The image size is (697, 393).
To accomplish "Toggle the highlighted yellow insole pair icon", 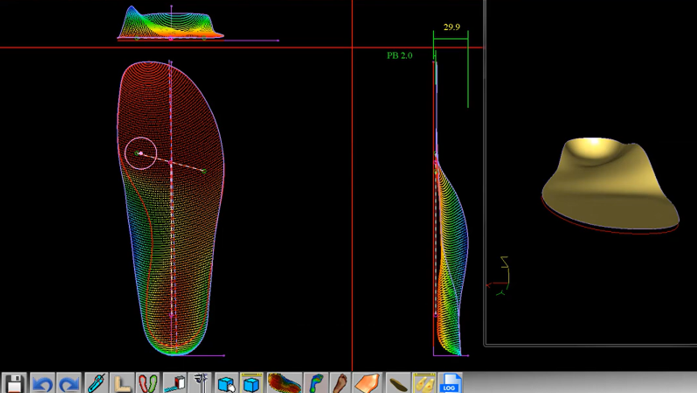I will pyautogui.click(x=424, y=383).
